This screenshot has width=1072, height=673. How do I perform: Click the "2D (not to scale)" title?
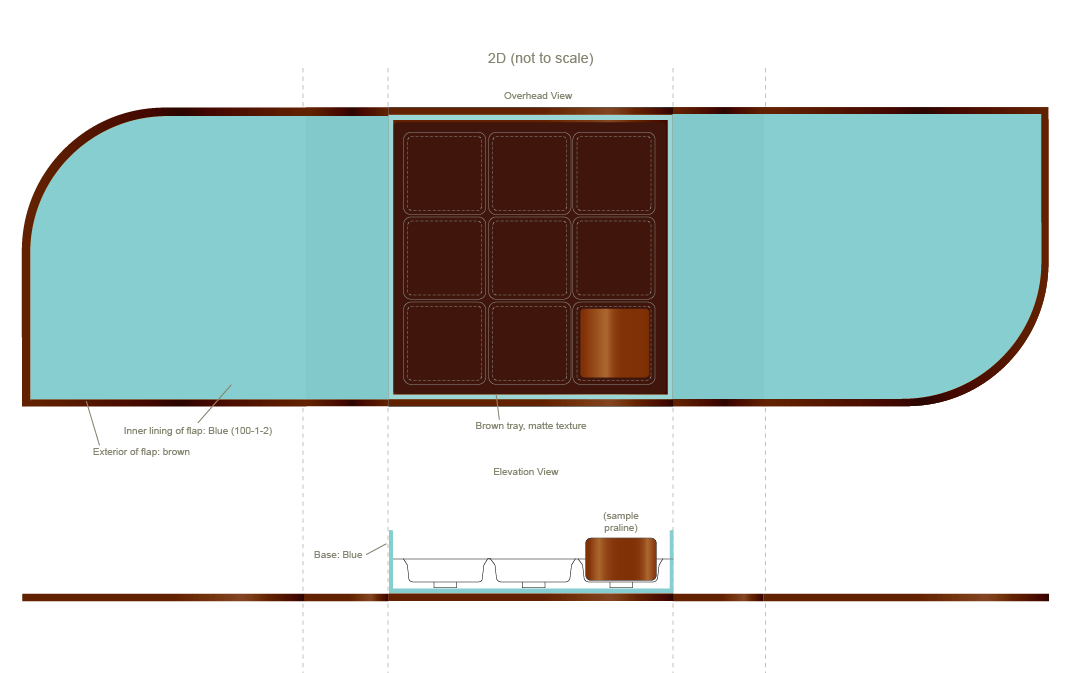(x=540, y=58)
